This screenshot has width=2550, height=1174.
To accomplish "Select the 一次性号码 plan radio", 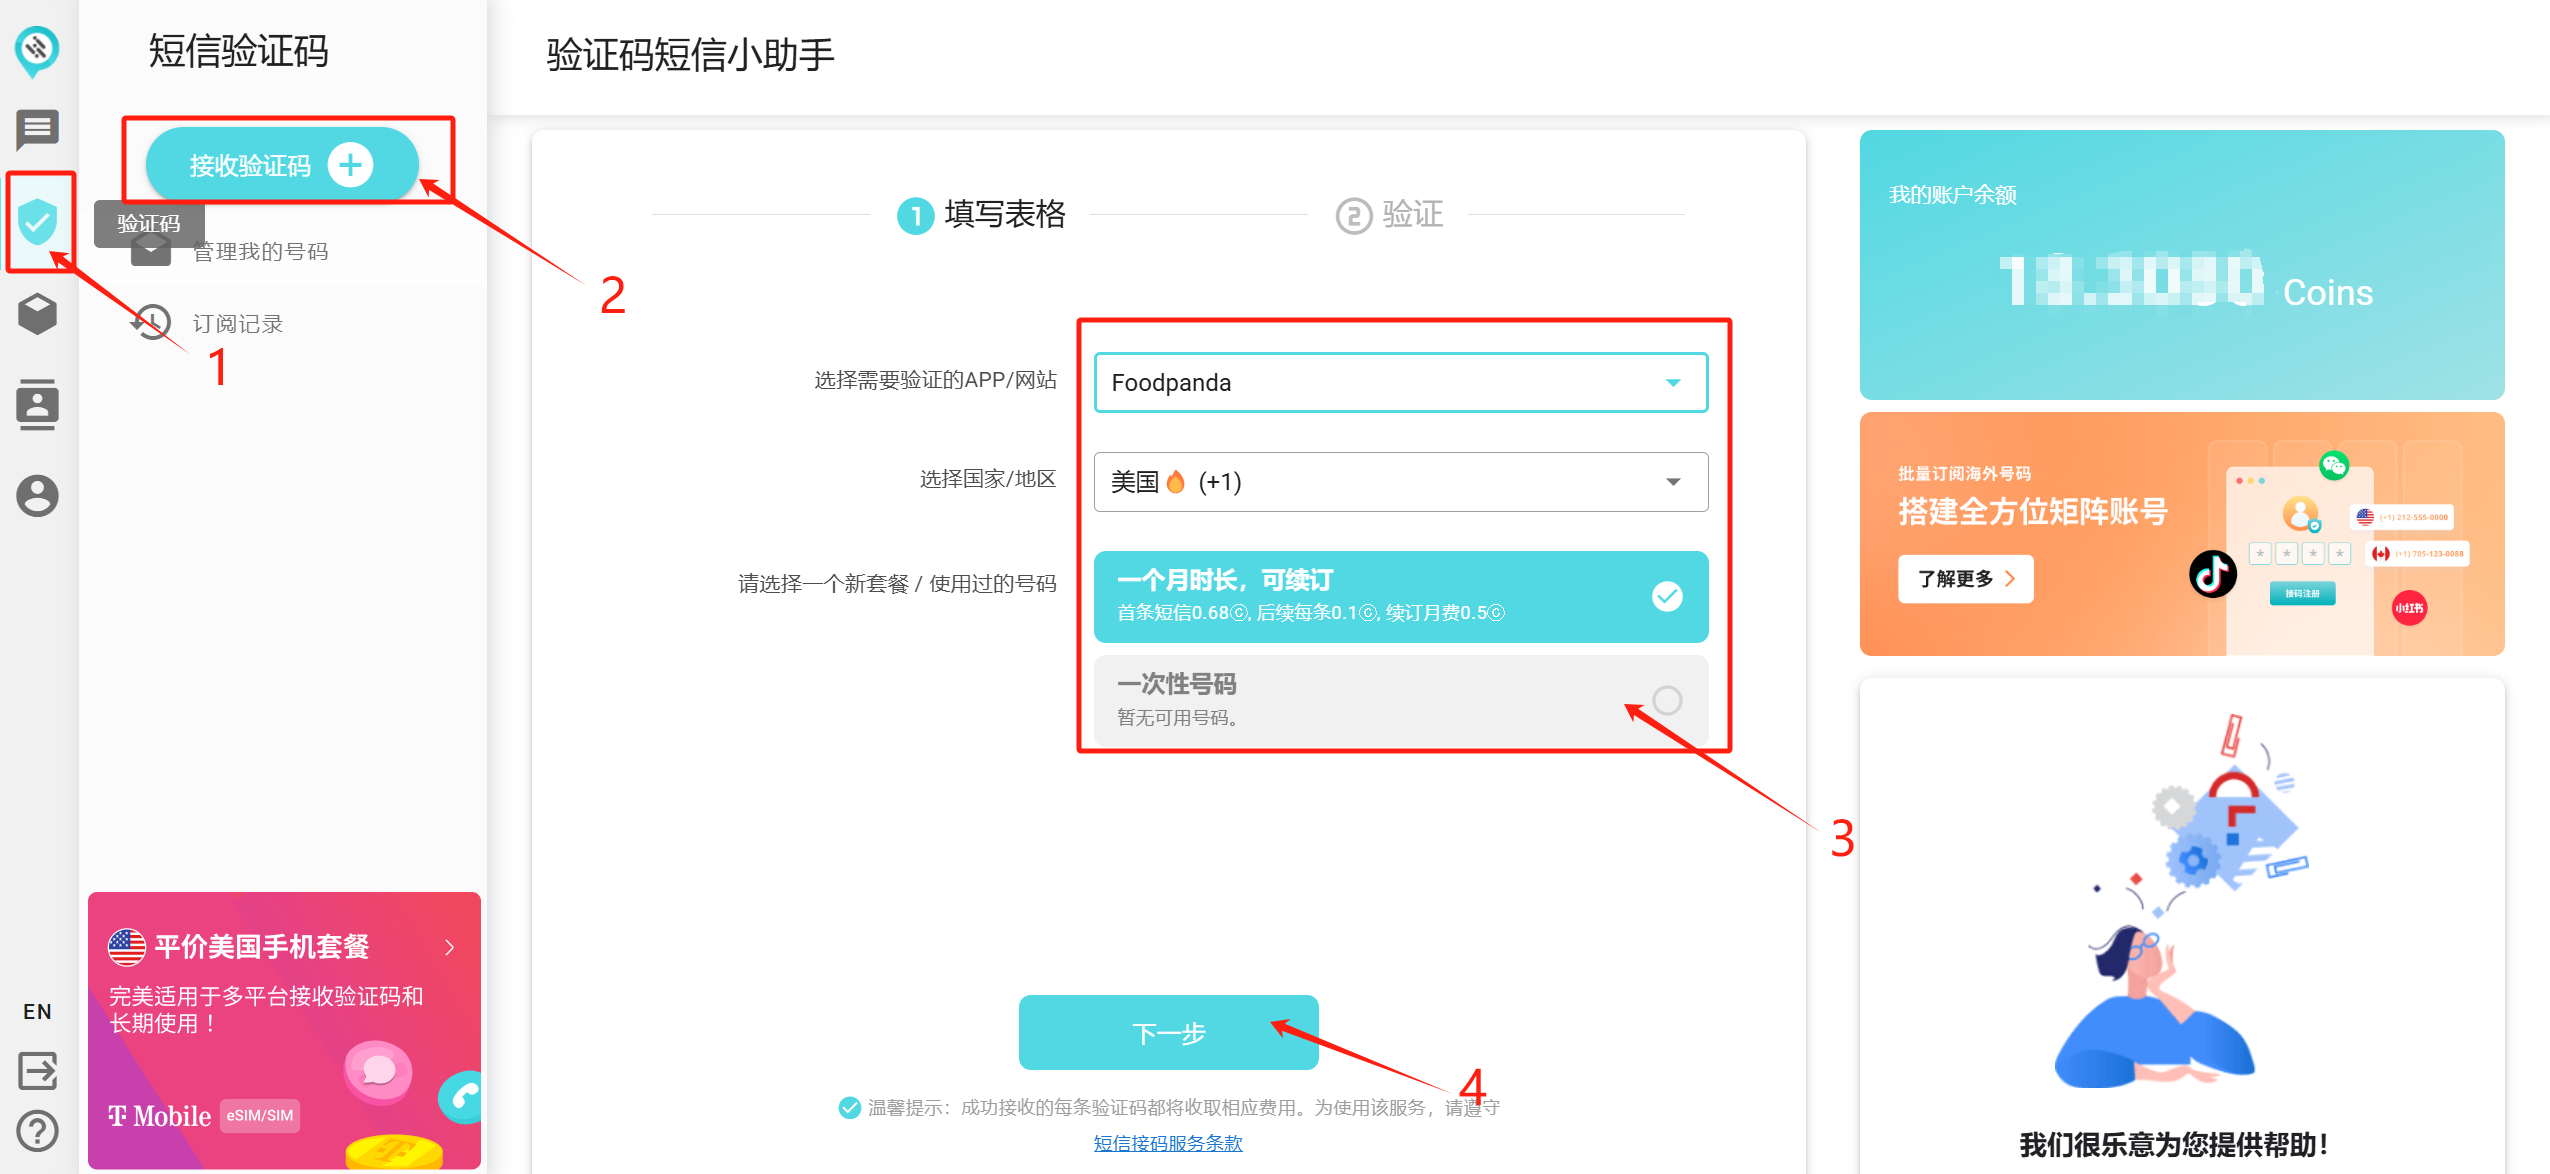I will pyautogui.click(x=1666, y=700).
